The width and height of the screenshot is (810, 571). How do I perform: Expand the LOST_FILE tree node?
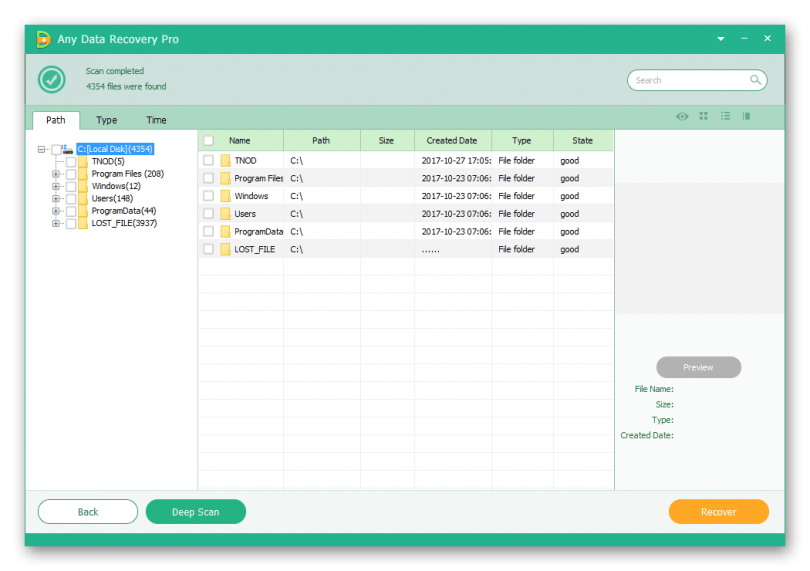[x=56, y=224]
